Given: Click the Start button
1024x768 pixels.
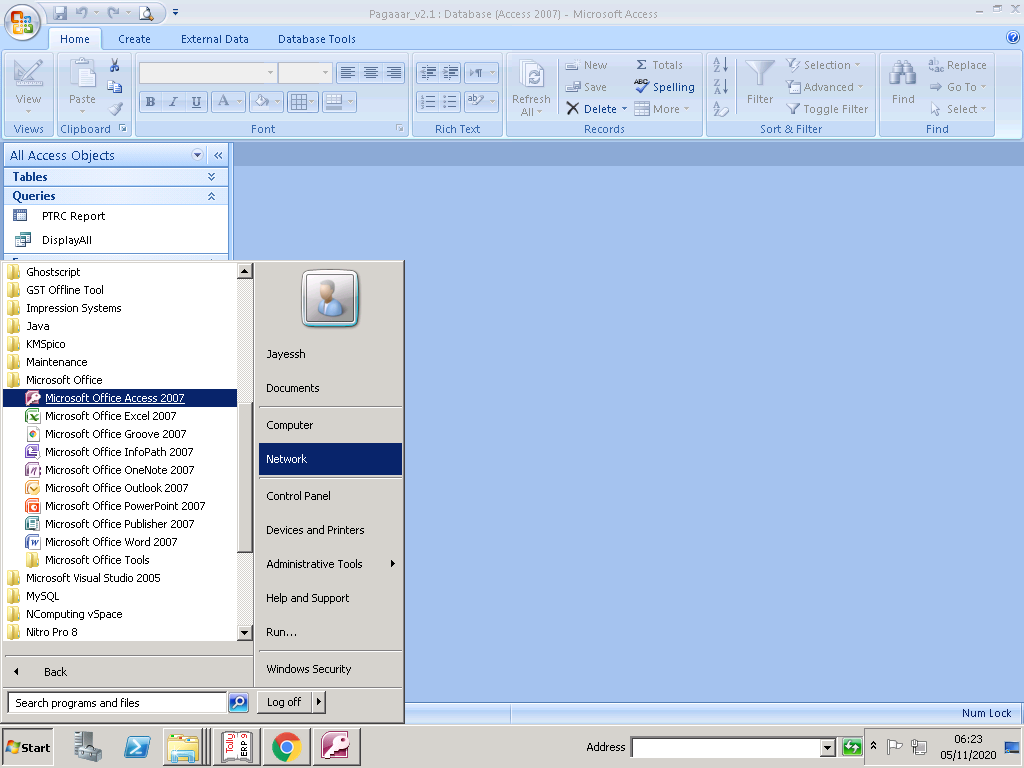Looking at the screenshot, I should (x=27, y=747).
